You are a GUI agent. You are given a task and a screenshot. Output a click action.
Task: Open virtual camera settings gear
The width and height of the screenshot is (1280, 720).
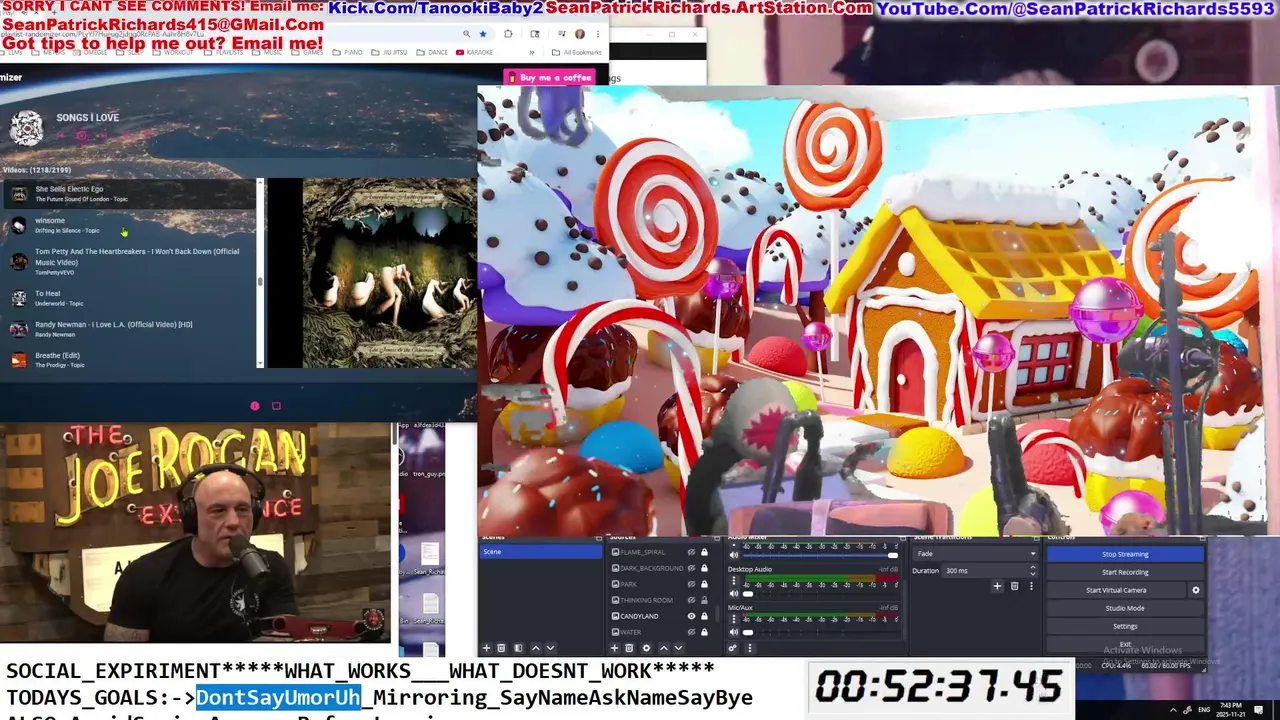click(1196, 590)
